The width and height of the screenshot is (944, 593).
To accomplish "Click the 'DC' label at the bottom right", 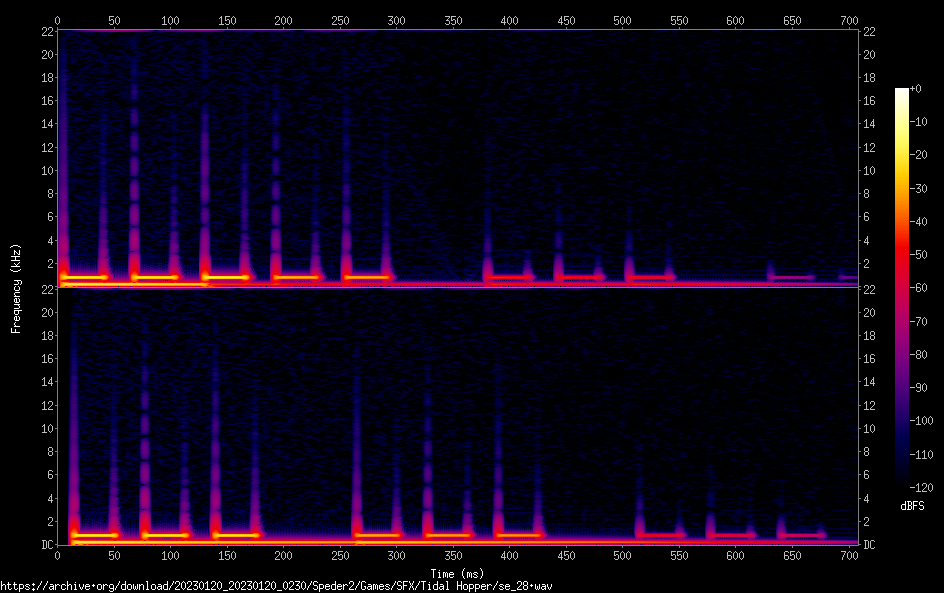I will click(x=870, y=545).
